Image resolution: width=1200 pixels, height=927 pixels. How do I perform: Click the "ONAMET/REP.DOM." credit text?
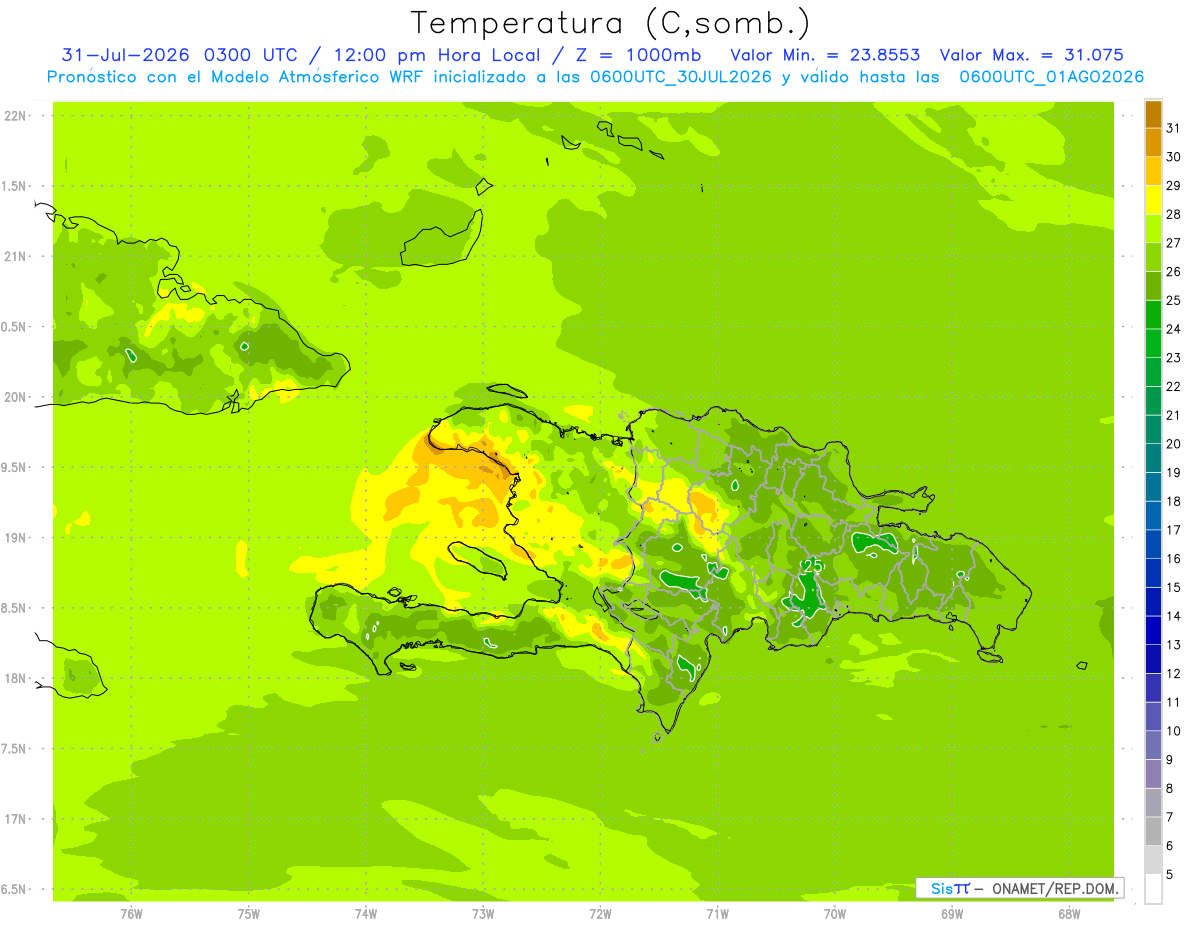tap(1053, 889)
